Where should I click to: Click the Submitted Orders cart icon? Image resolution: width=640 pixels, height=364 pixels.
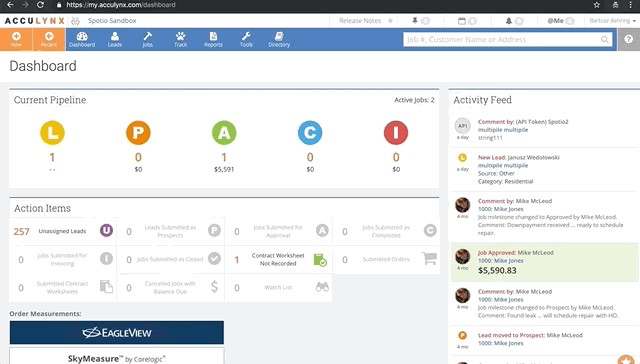[429, 258]
